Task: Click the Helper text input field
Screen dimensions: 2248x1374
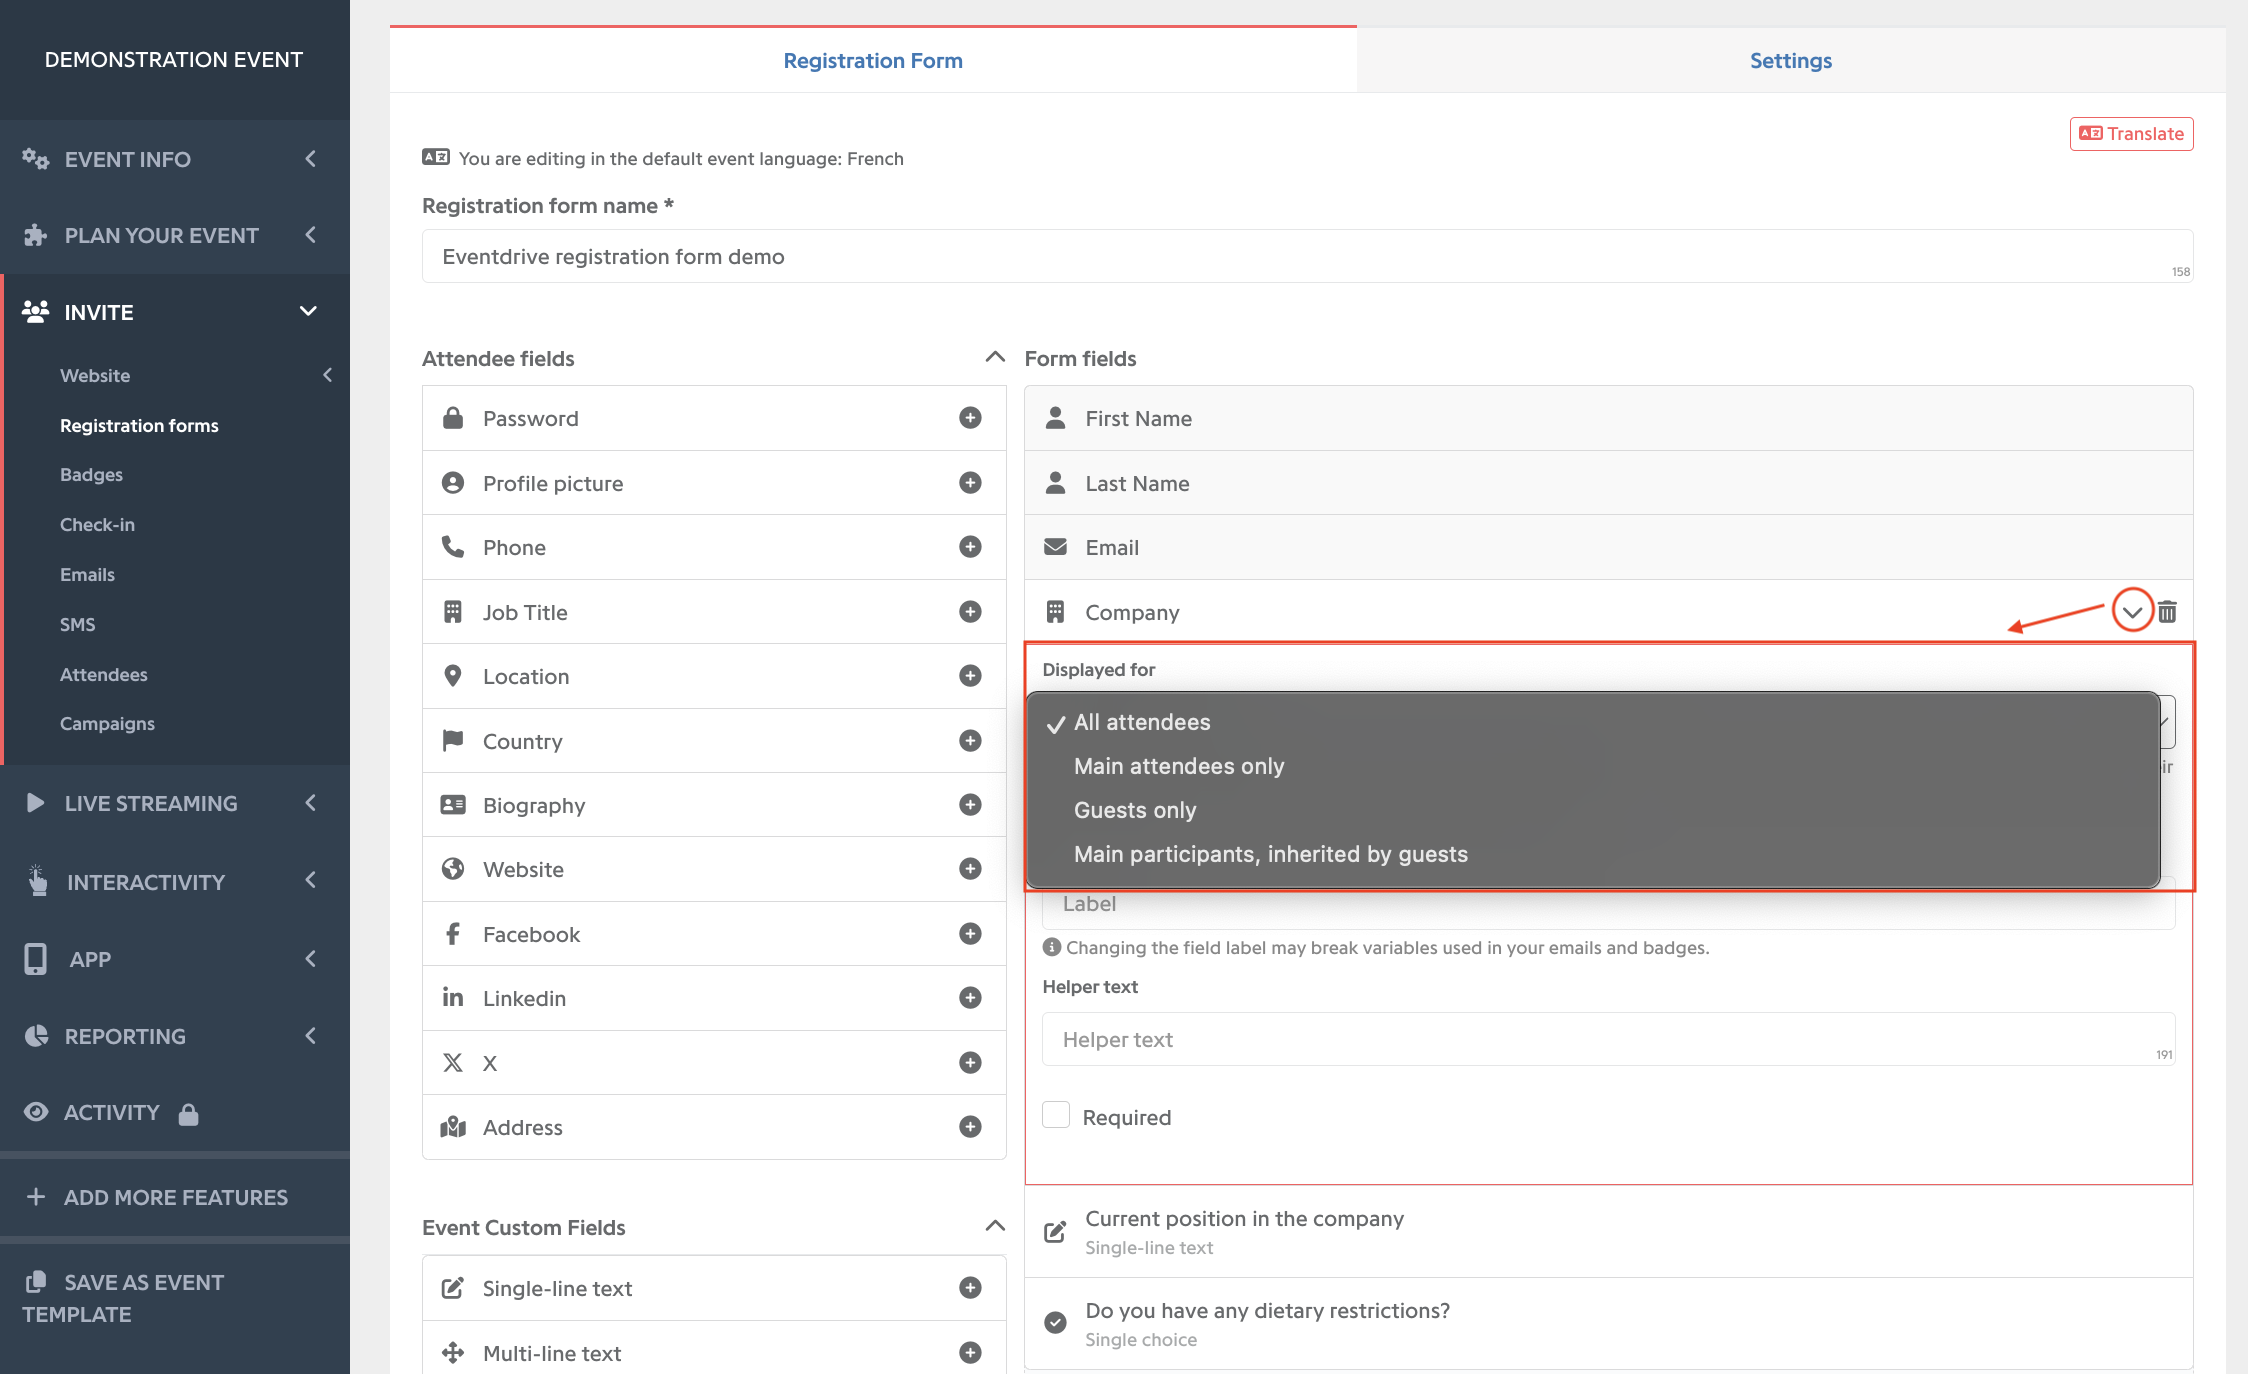Action: (x=1608, y=1039)
